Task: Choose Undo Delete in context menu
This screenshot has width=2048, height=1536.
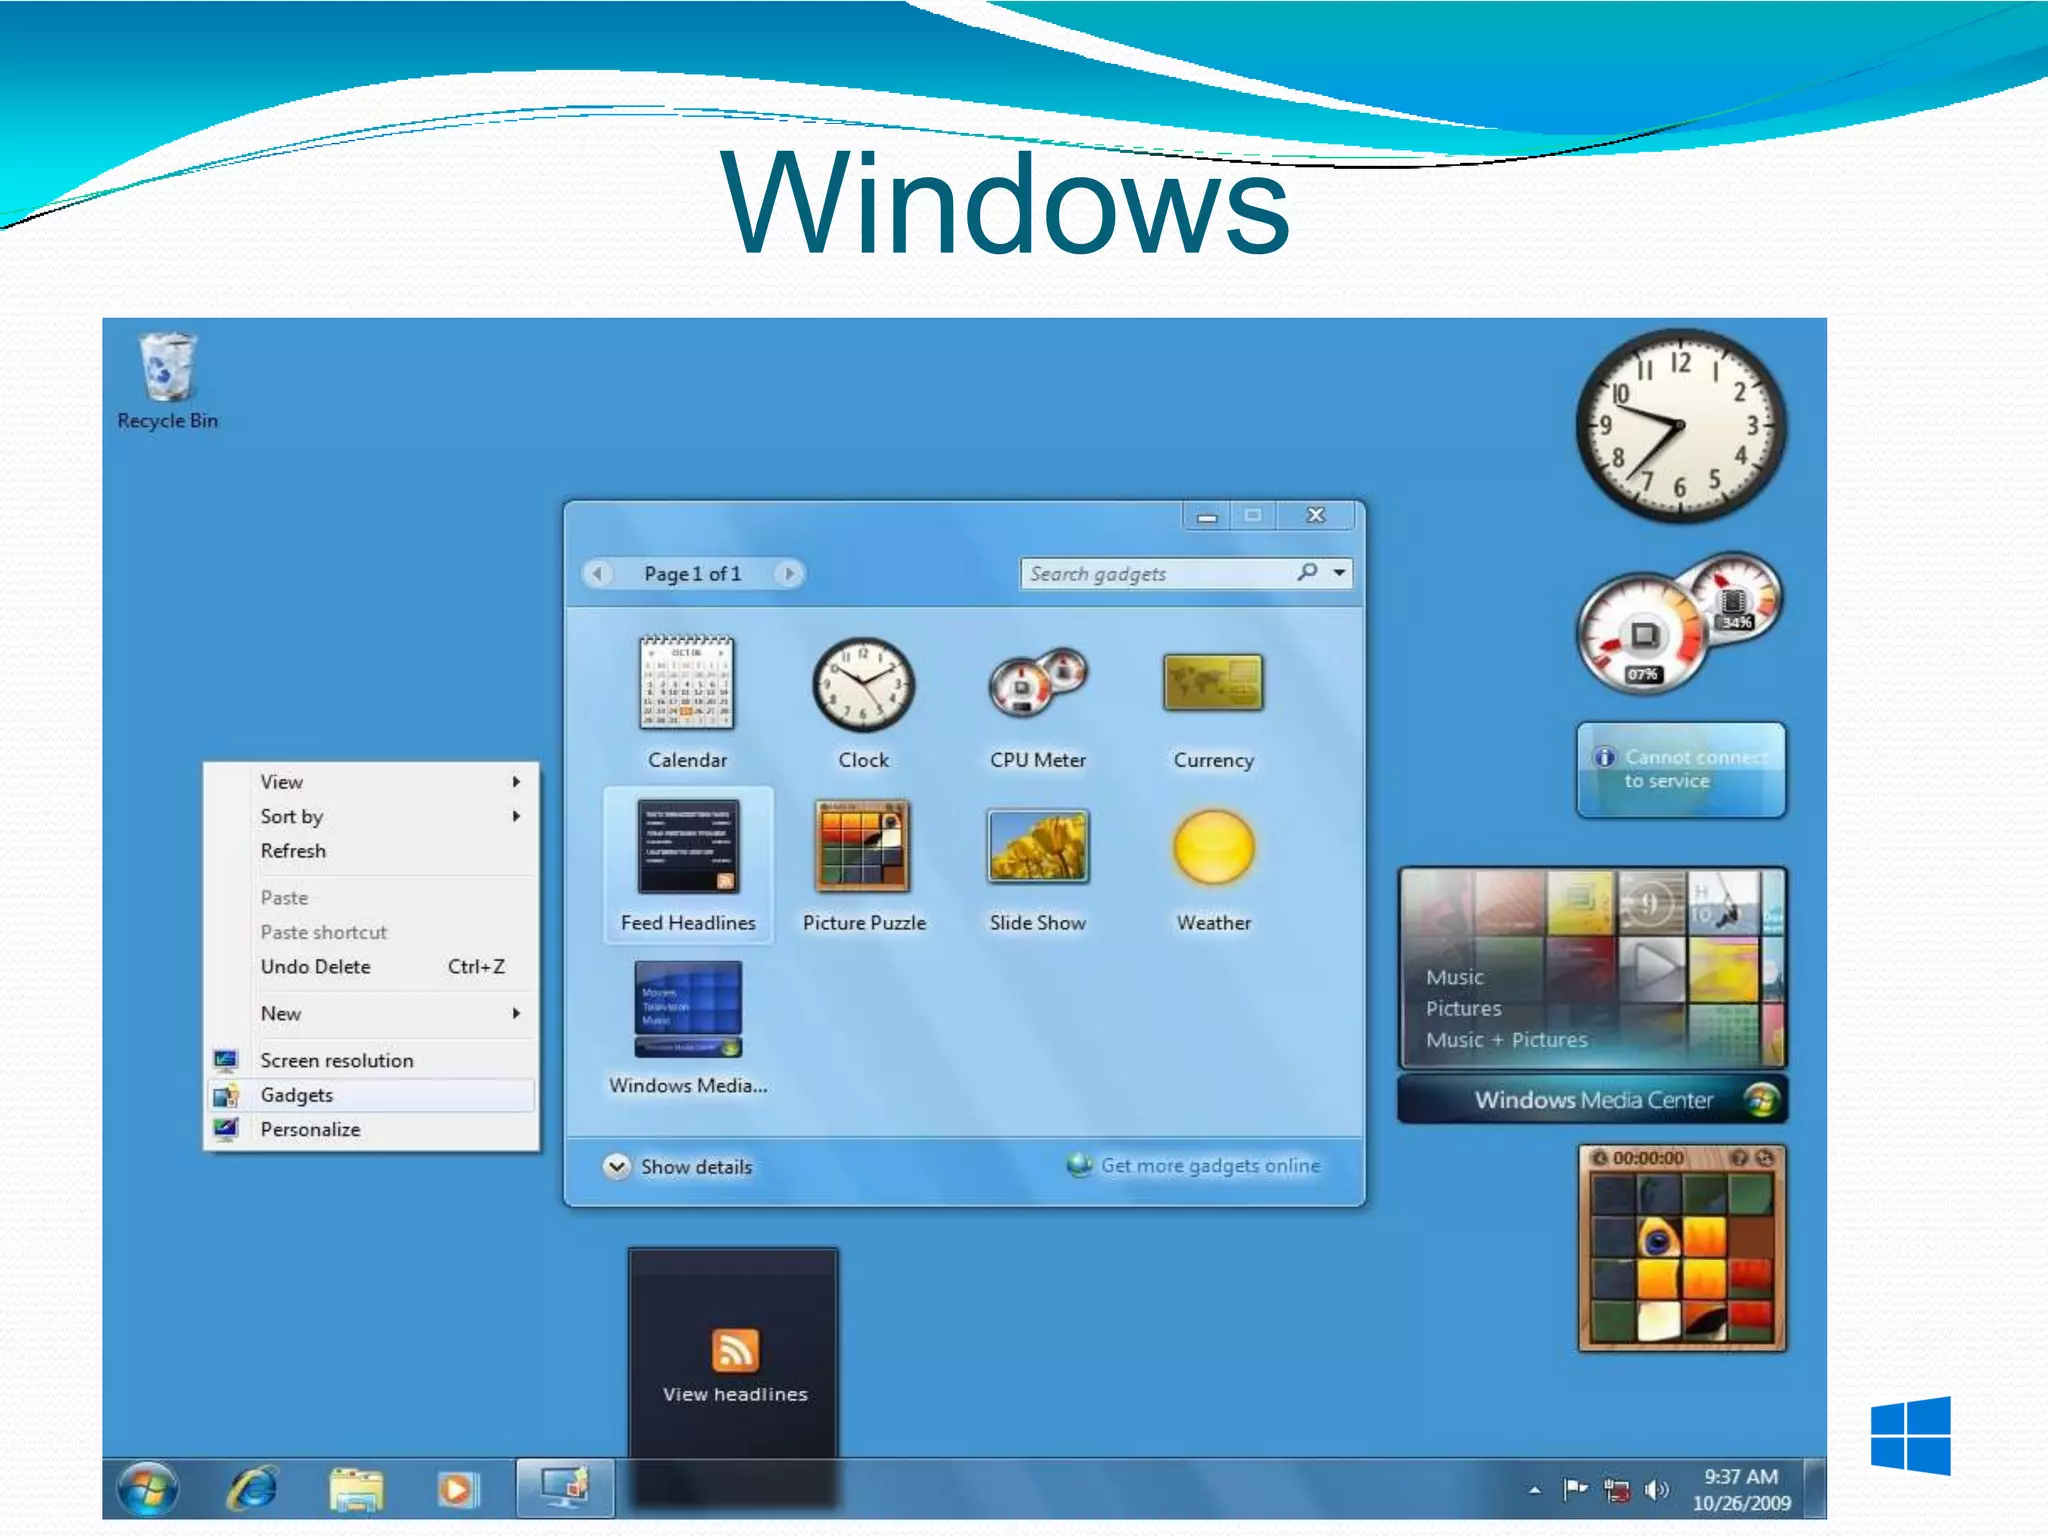Action: (370, 967)
